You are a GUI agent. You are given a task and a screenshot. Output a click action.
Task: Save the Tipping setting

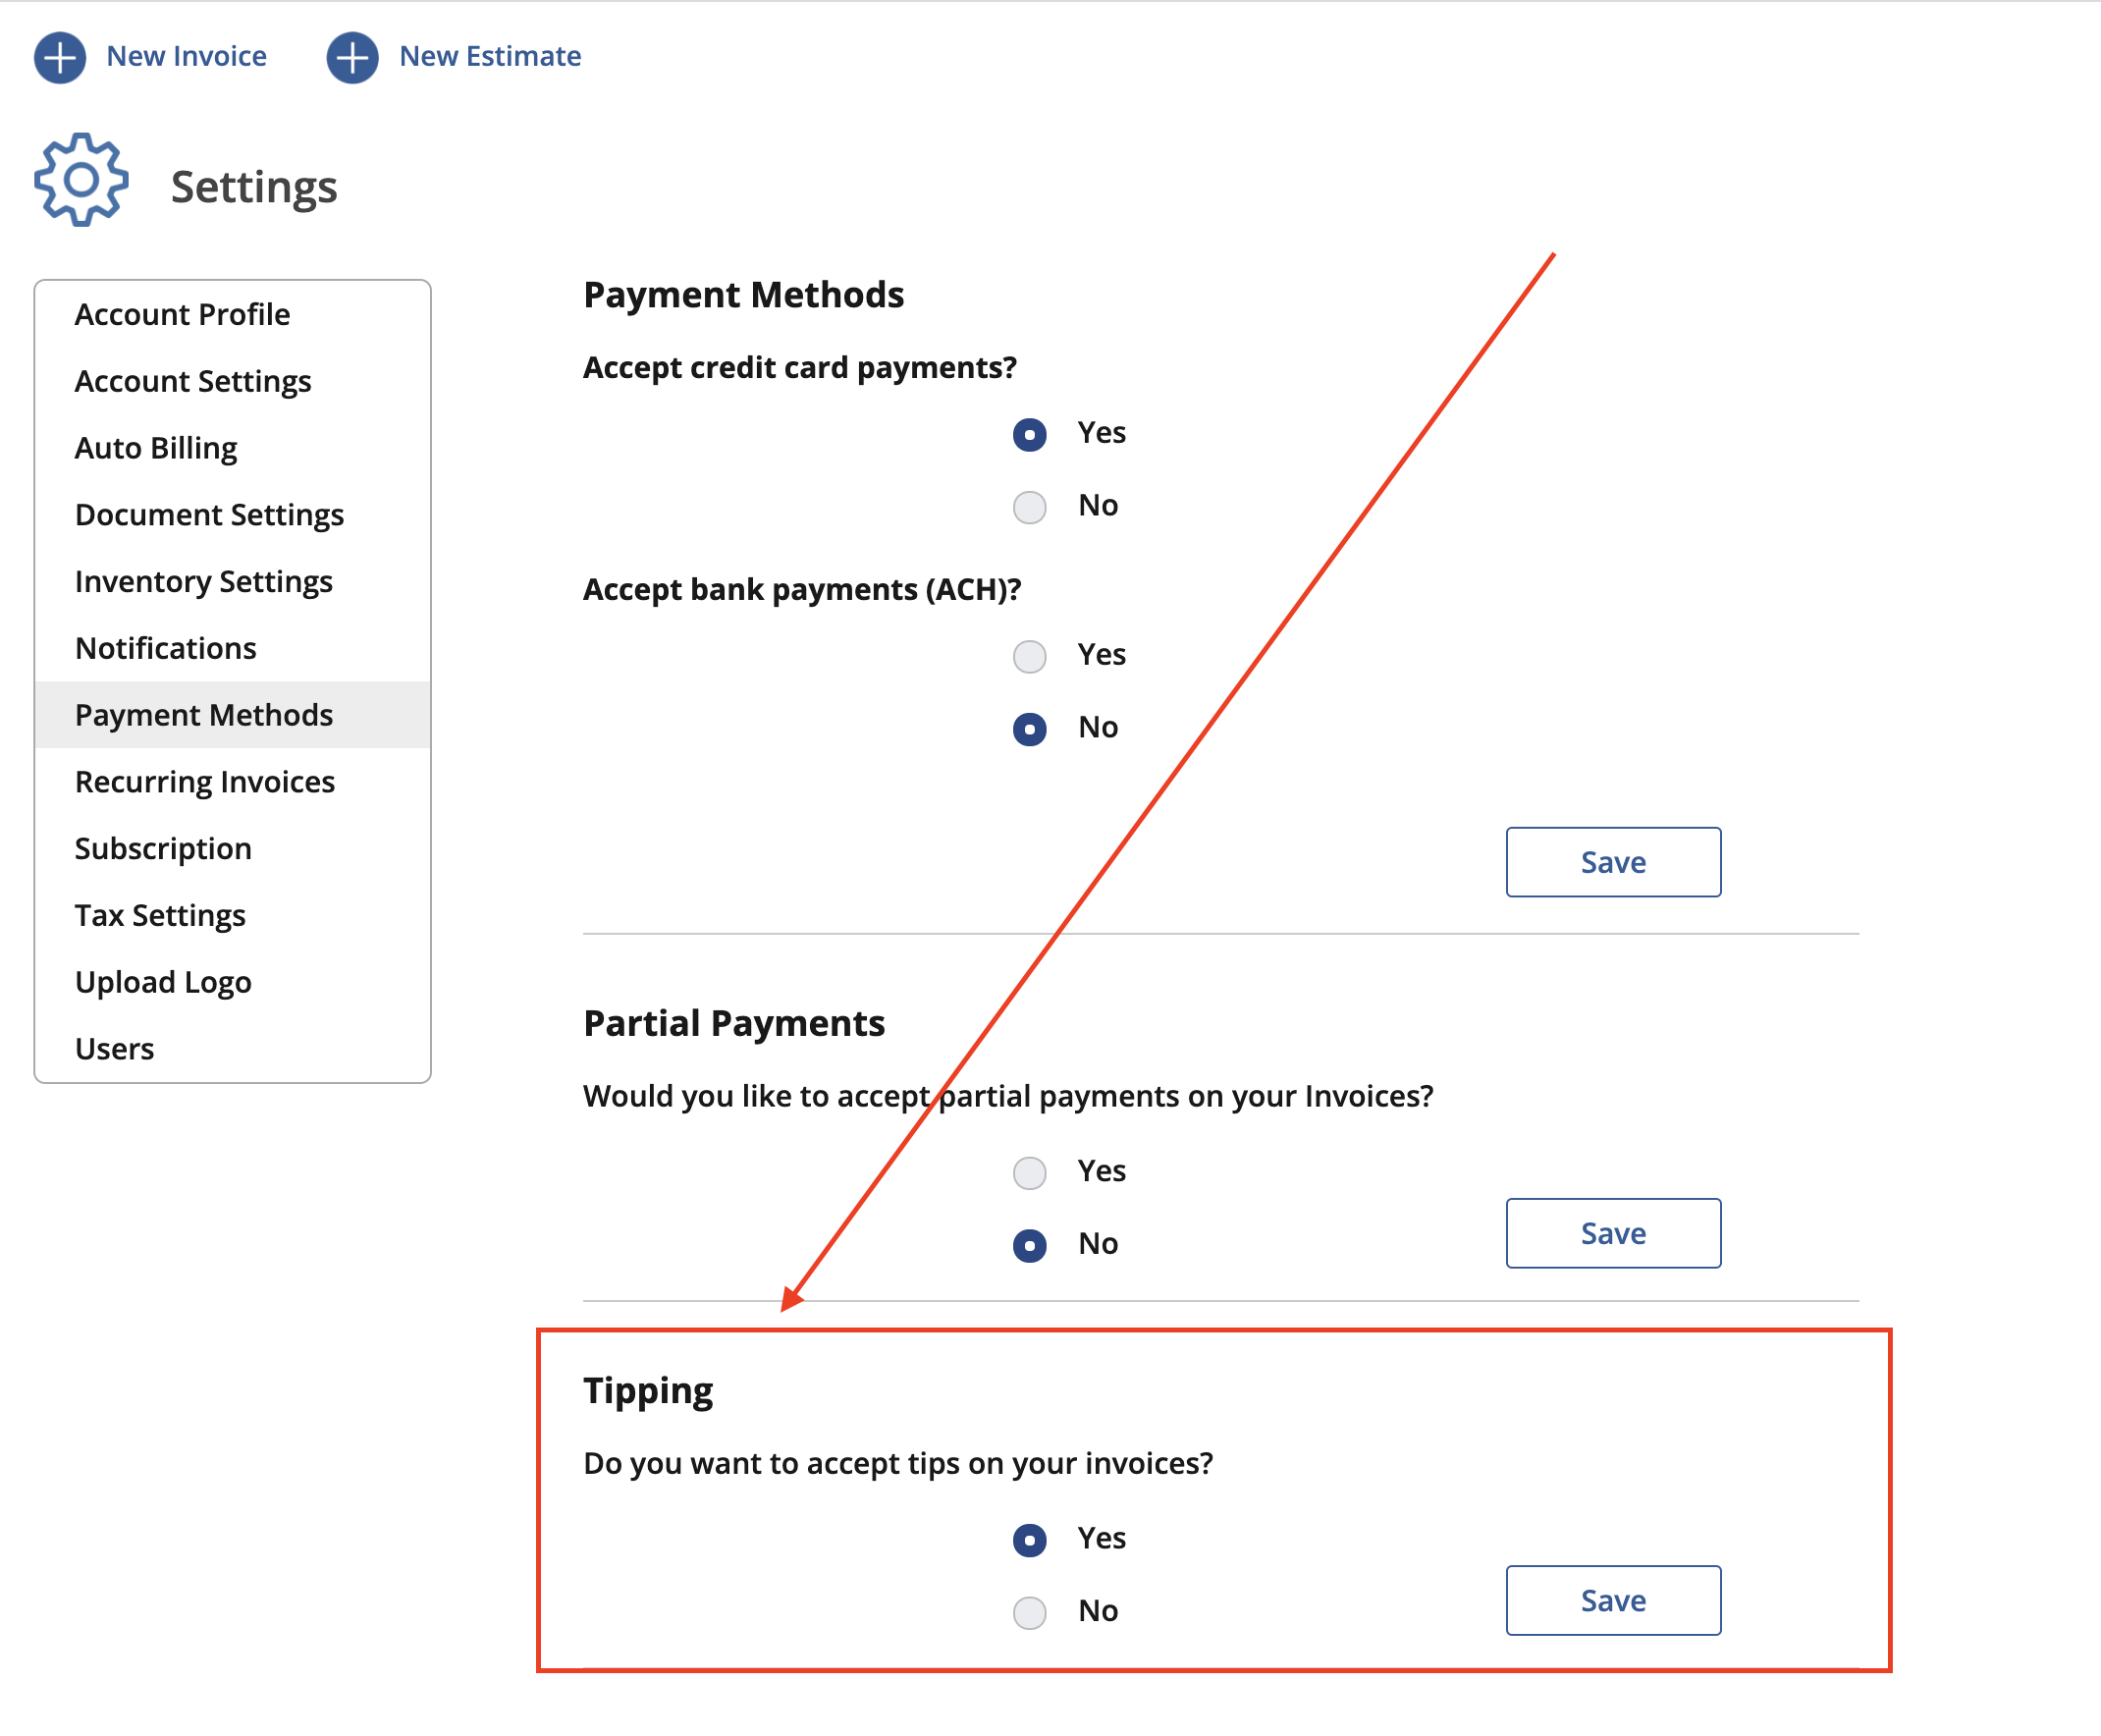coord(1612,1600)
